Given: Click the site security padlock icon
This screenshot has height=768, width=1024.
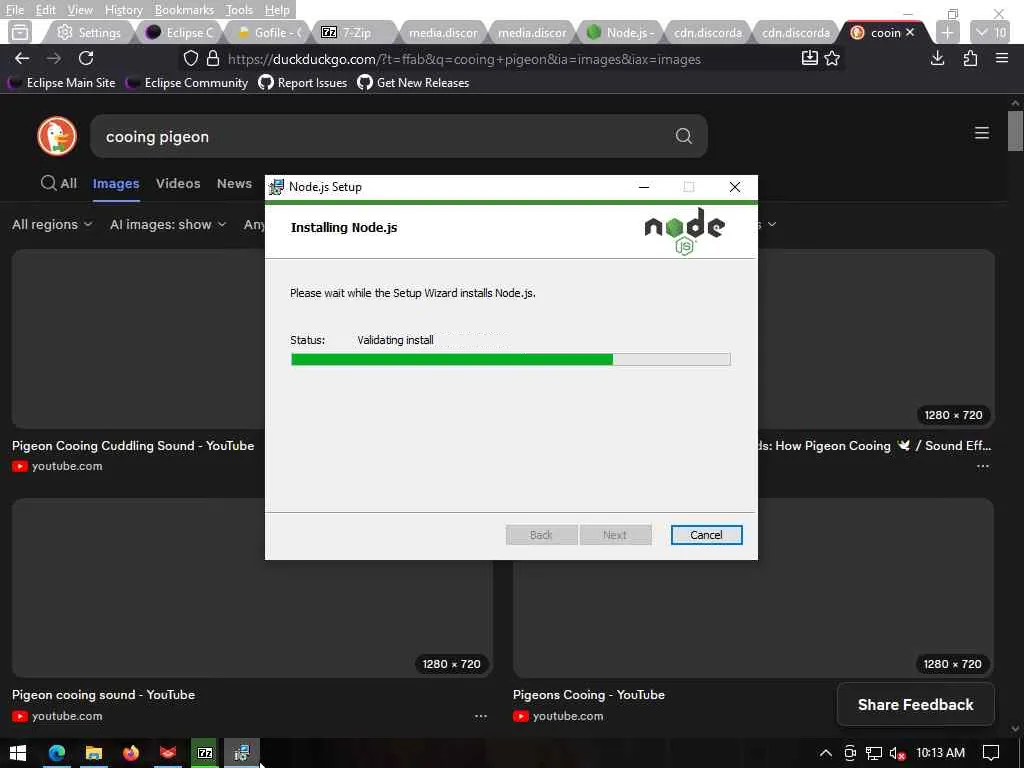Looking at the screenshot, I should coord(213,59).
